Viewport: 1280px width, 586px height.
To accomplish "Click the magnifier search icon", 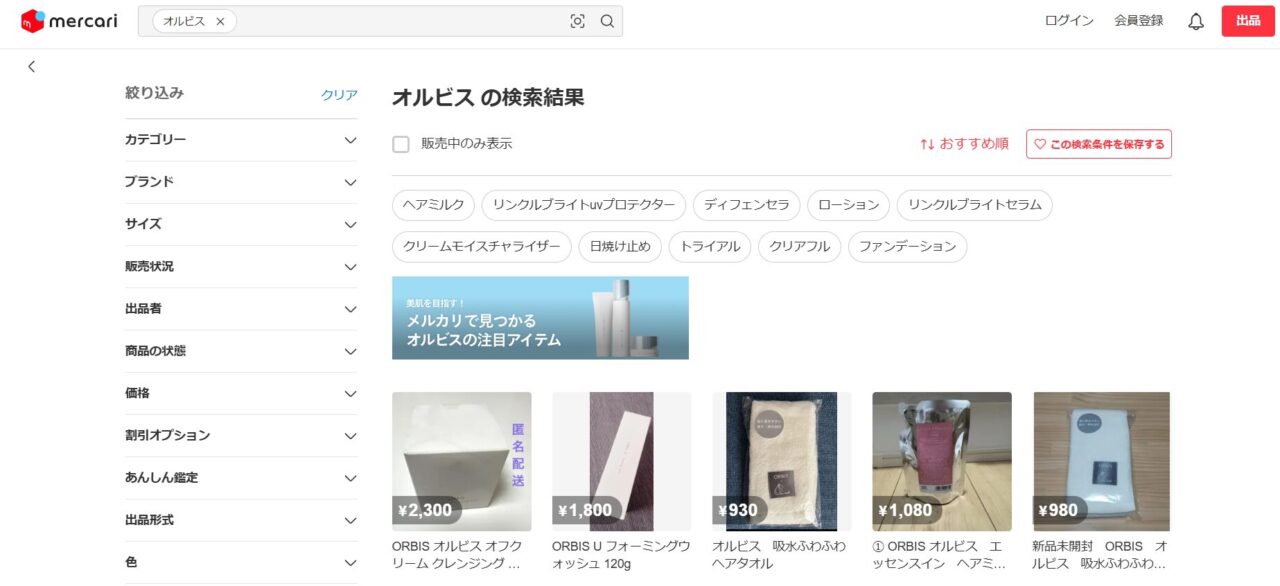I will point(607,21).
